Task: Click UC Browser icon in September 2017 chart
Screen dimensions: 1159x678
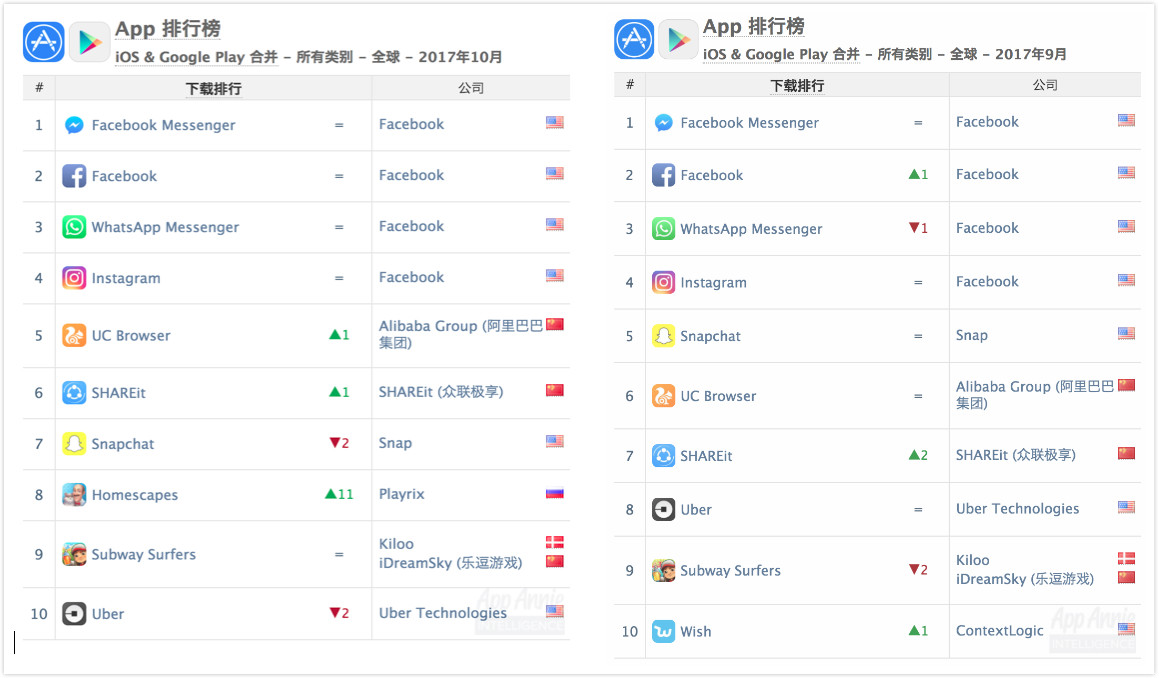Action: pos(664,396)
